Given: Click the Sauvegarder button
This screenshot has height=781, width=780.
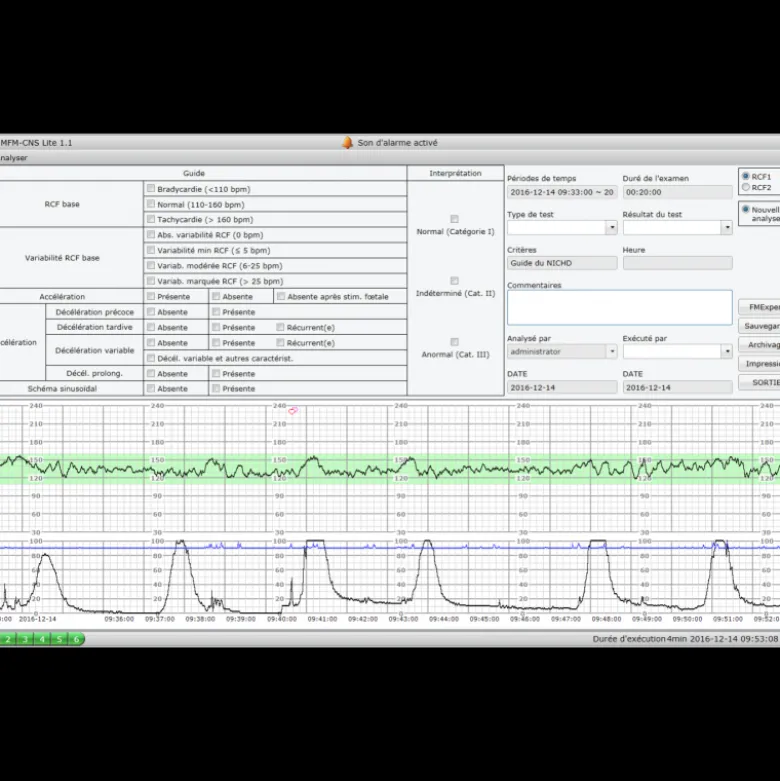Looking at the screenshot, I should point(759,326).
